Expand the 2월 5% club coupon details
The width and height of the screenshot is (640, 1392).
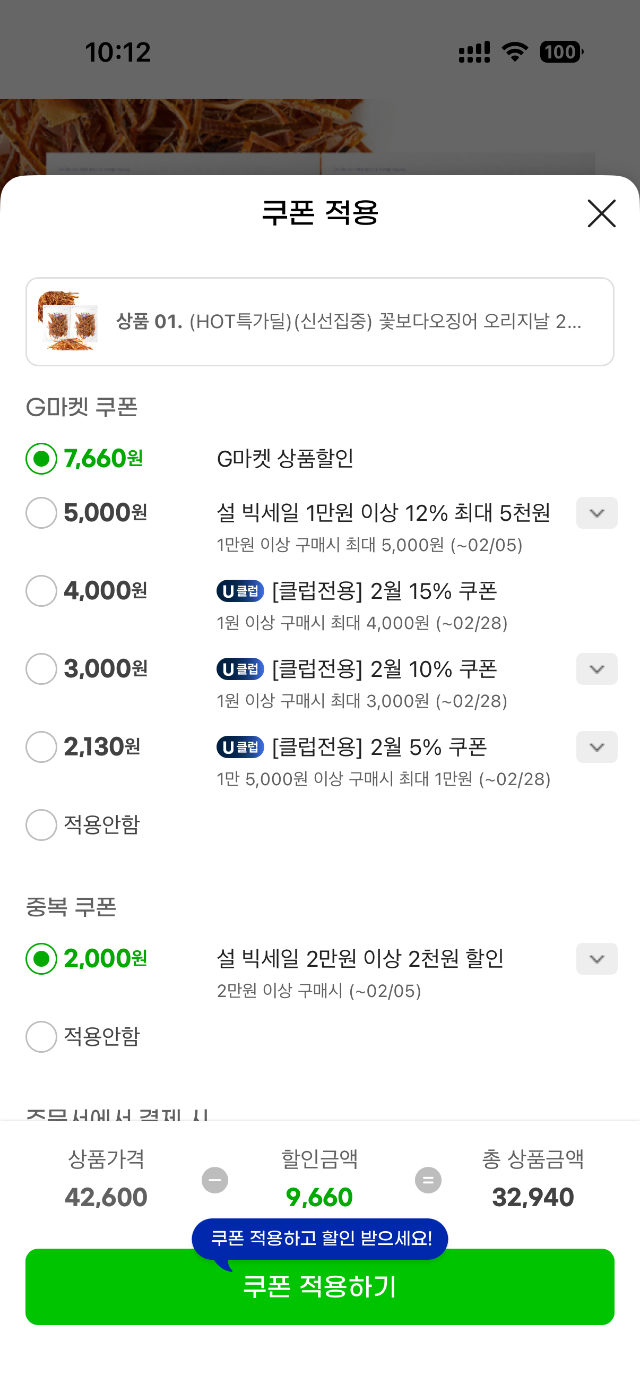[x=597, y=747]
